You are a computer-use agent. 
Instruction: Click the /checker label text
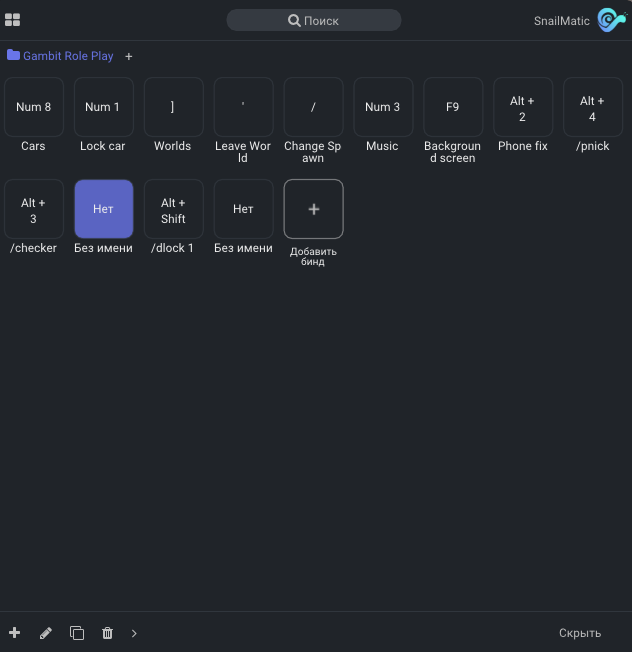(33, 248)
